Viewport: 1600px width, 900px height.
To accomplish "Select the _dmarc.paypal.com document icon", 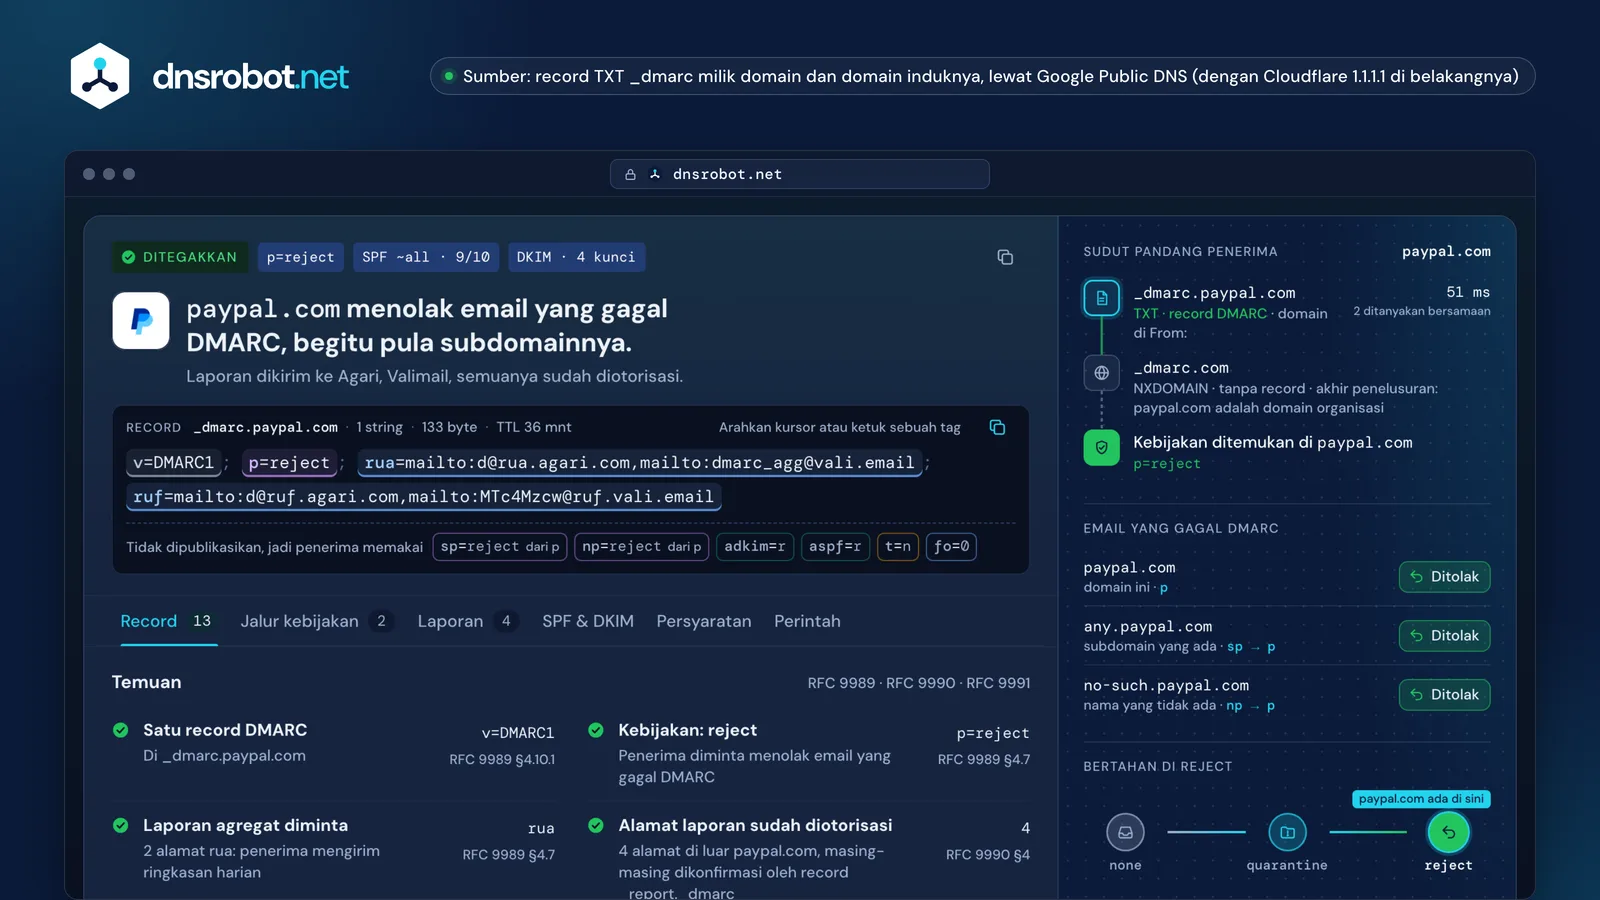I will point(1101,298).
